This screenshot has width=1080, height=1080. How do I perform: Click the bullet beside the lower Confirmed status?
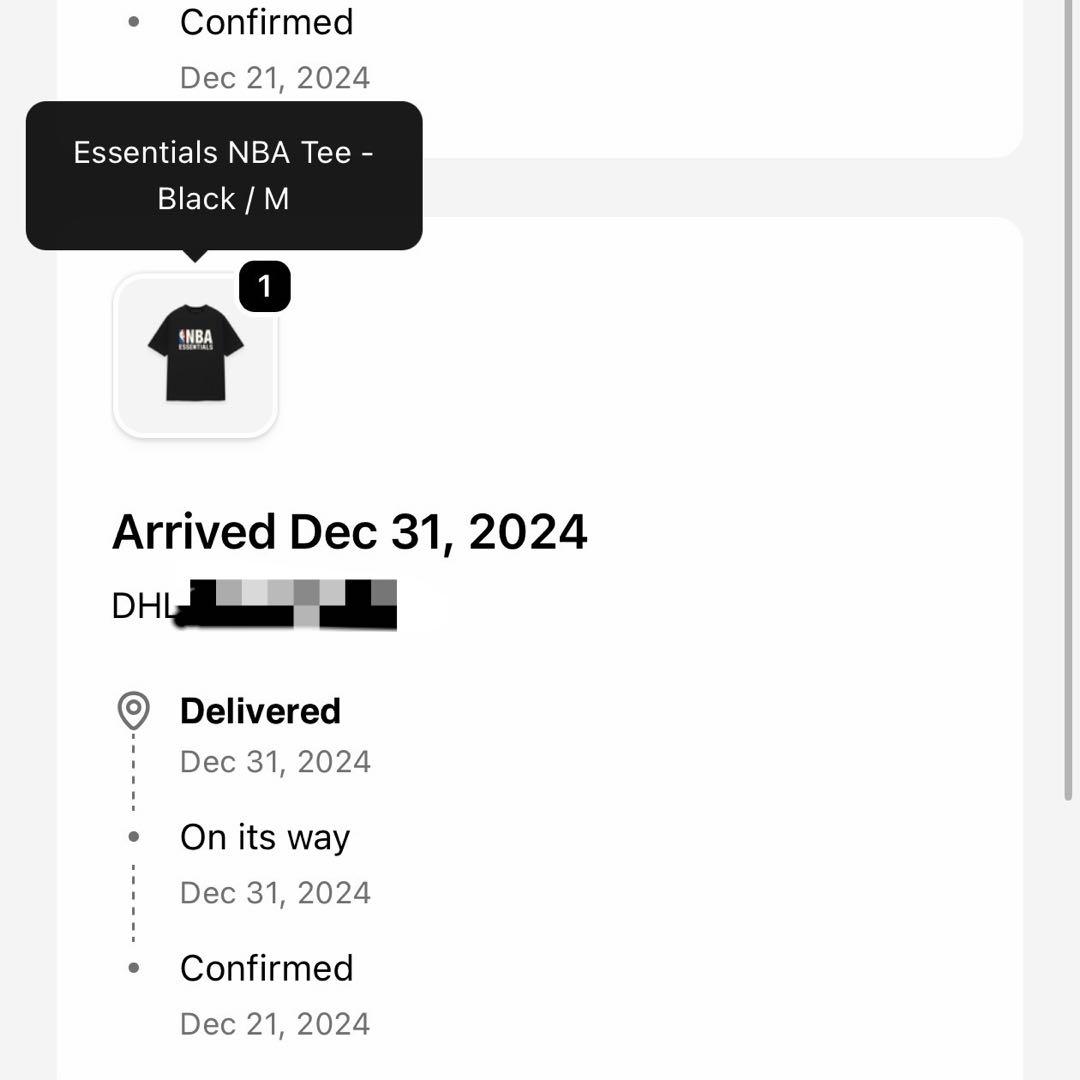134,968
